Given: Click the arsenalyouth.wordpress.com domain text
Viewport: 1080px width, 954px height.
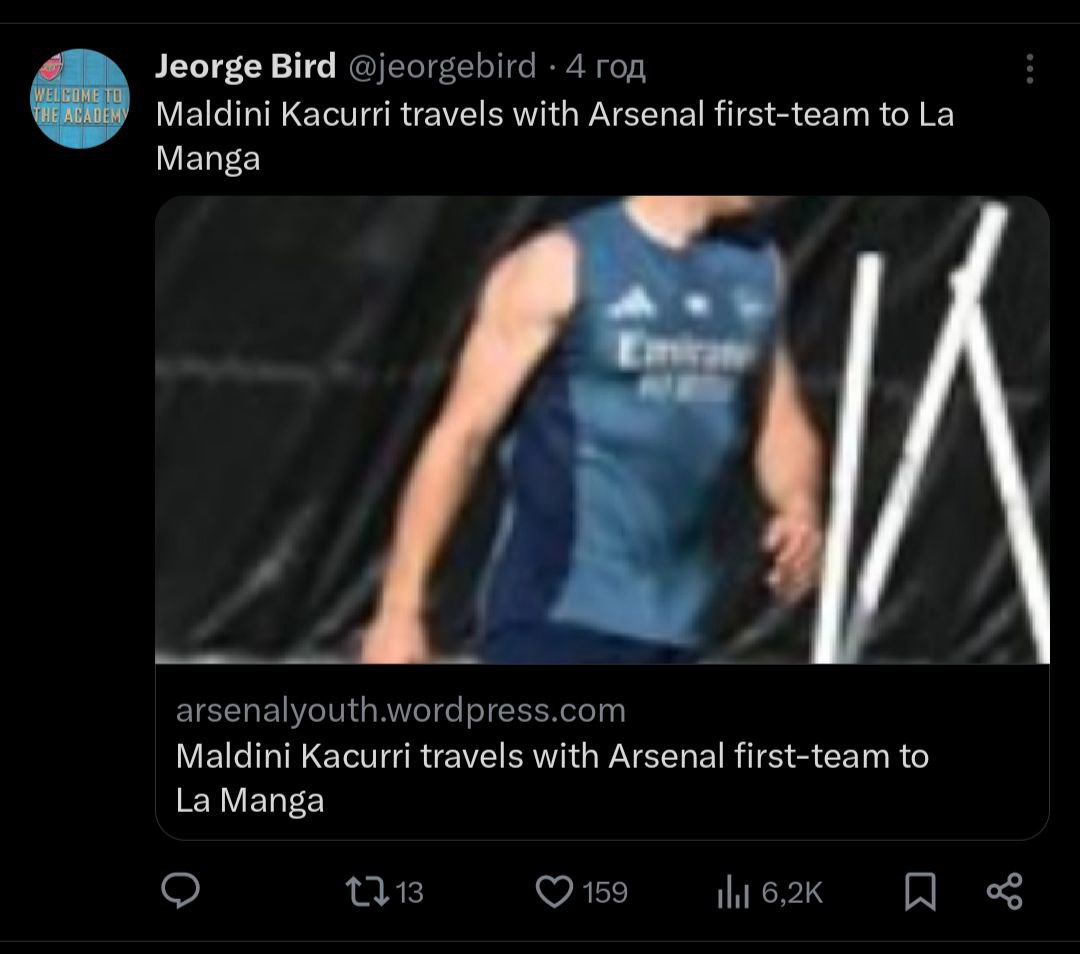Looking at the screenshot, I should pos(400,710).
